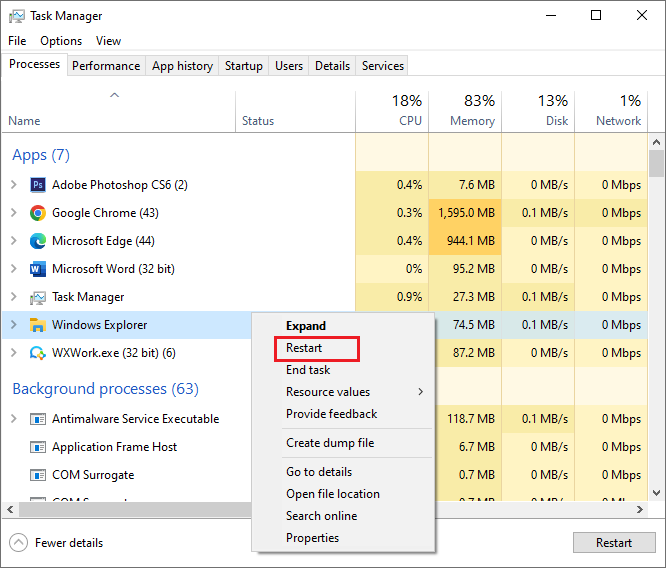The image size is (666, 568).
Task: Click the Task Manager title bar icon
Action: (17, 16)
